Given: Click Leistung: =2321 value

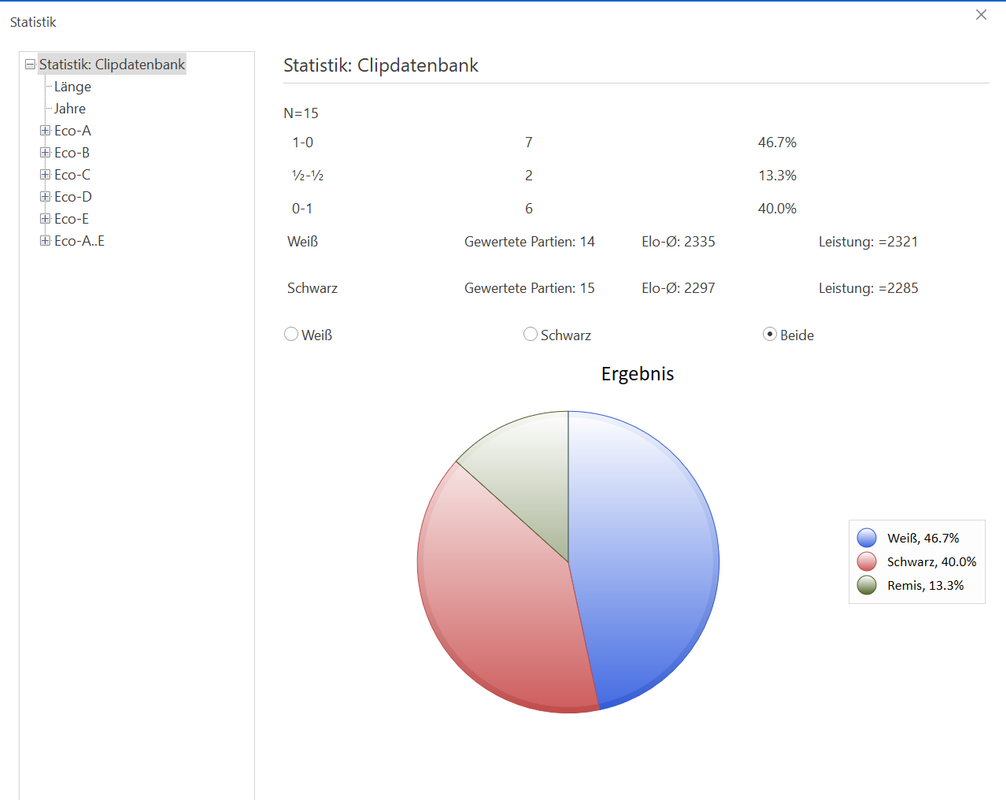Looking at the screenshot, I should 868,242.
